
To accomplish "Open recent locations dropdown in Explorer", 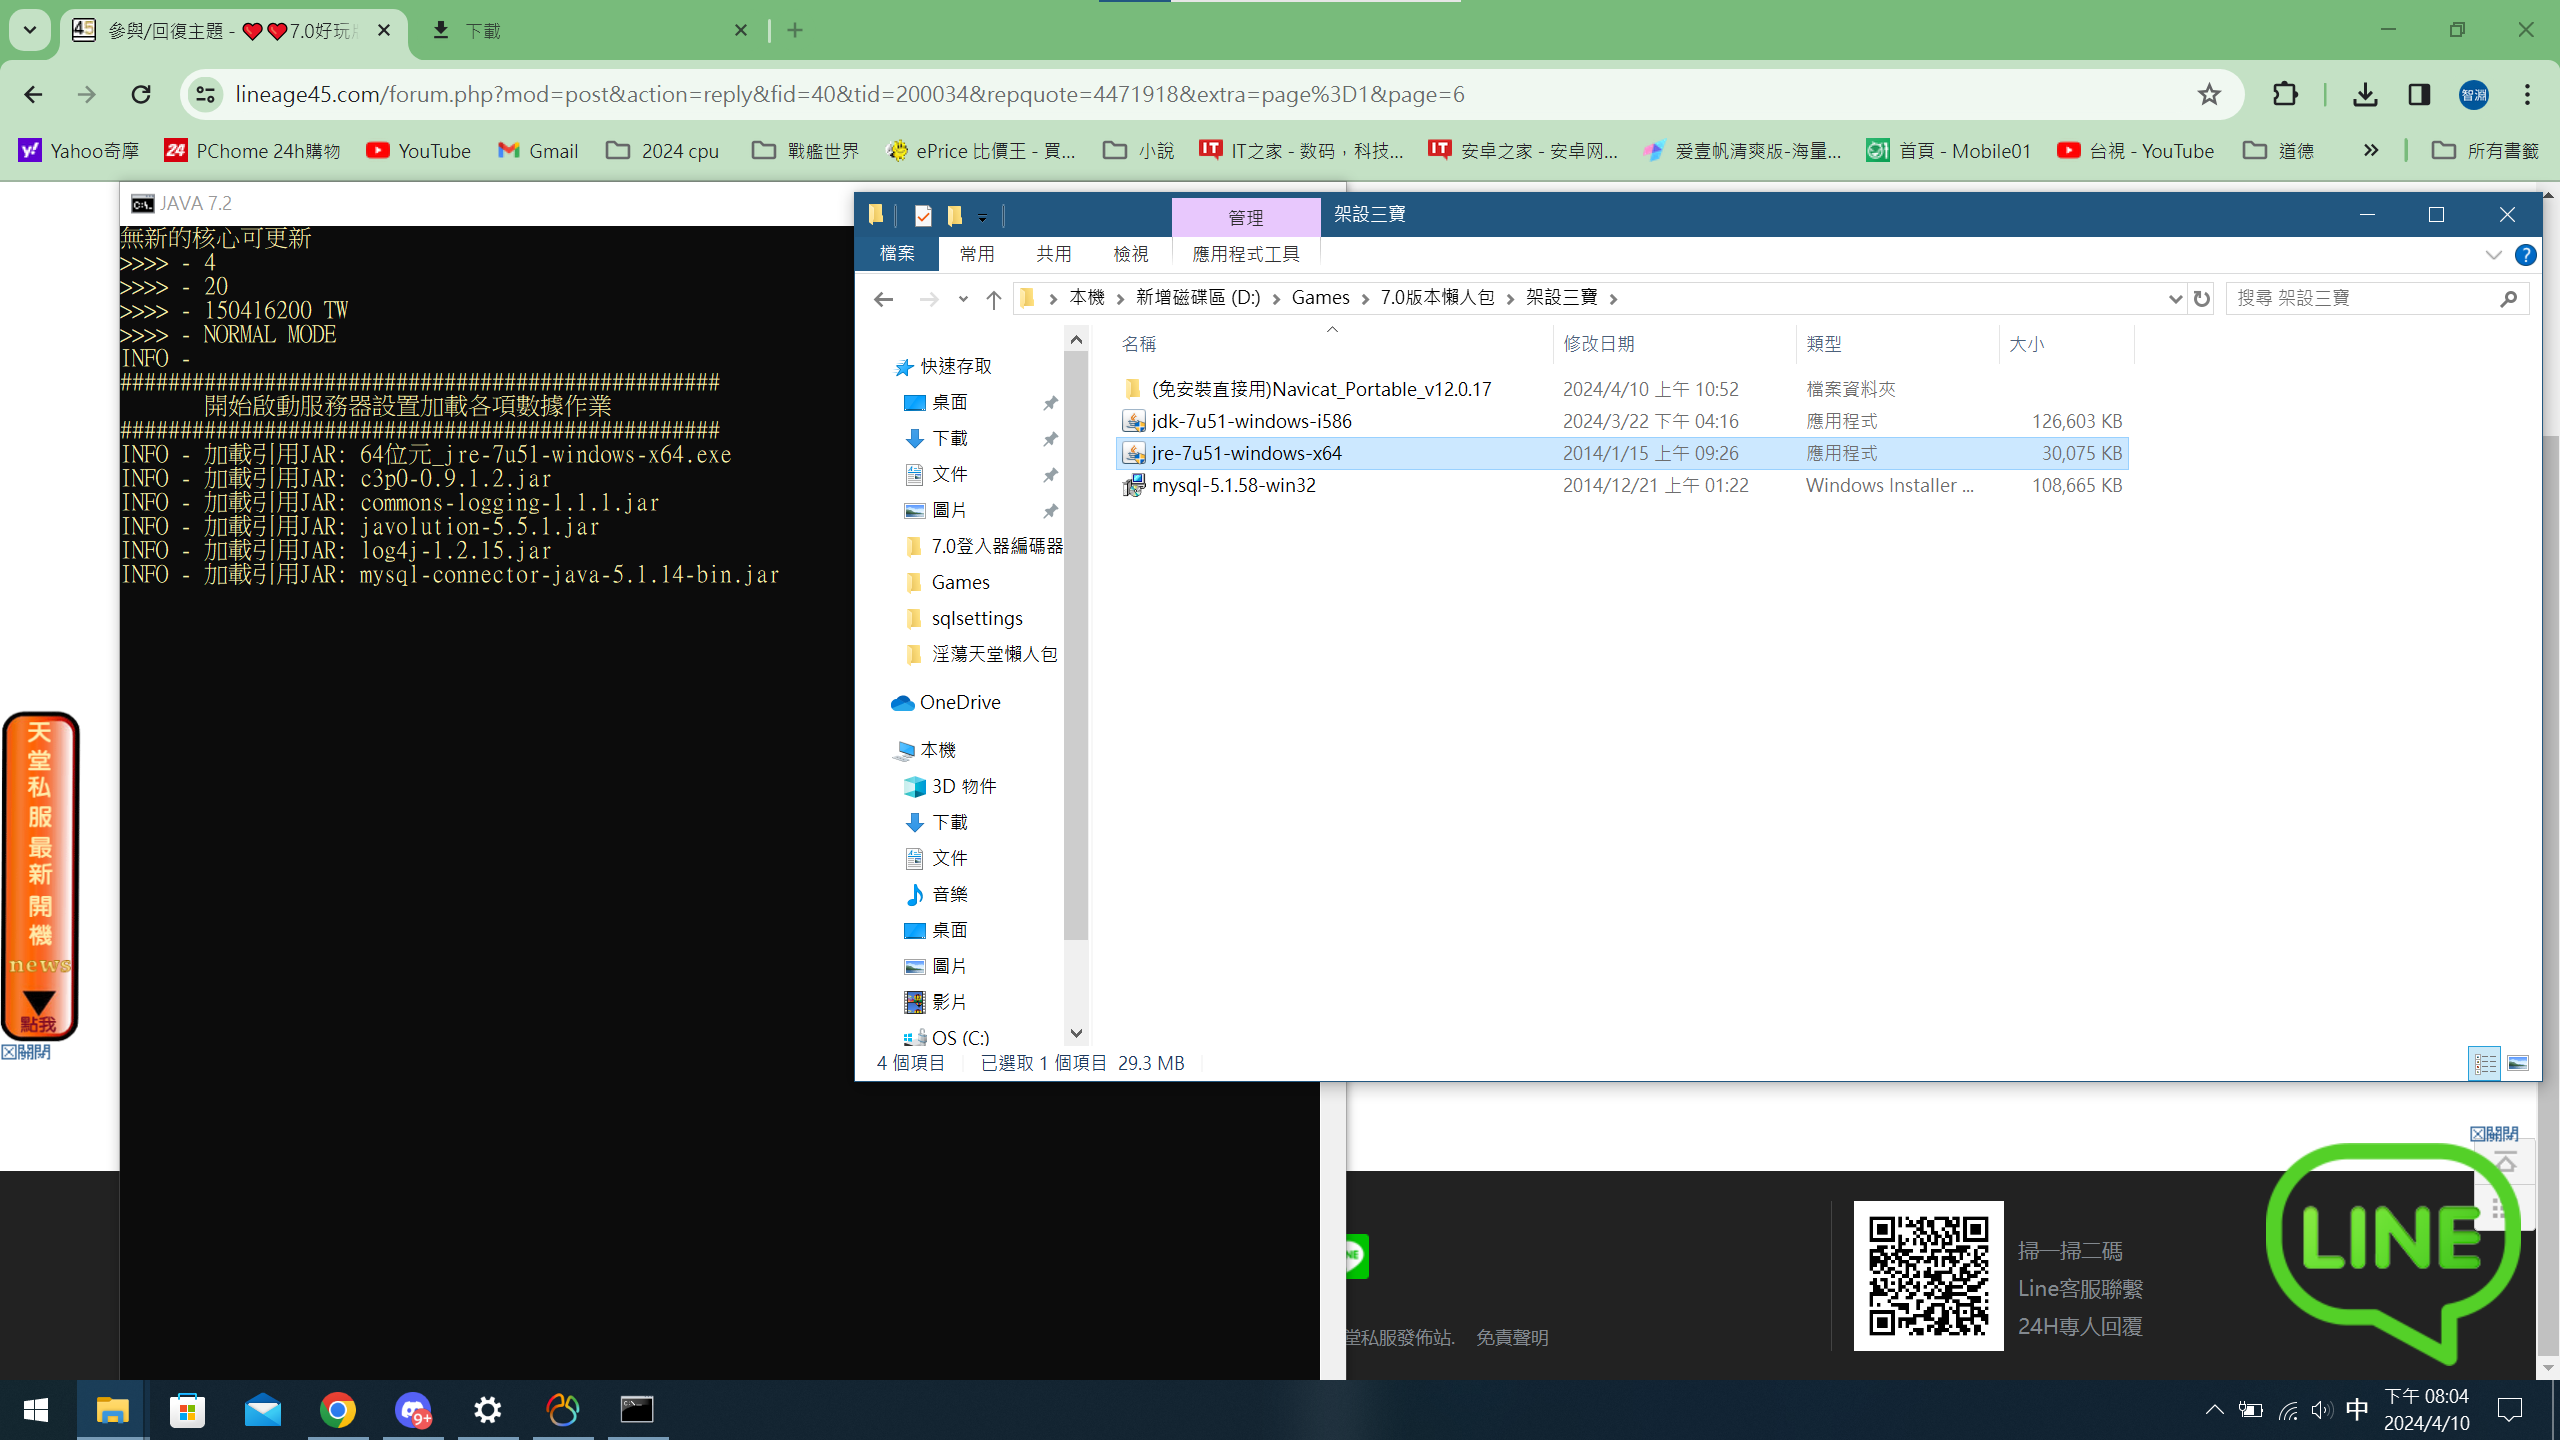I will (x=962, y=298).
